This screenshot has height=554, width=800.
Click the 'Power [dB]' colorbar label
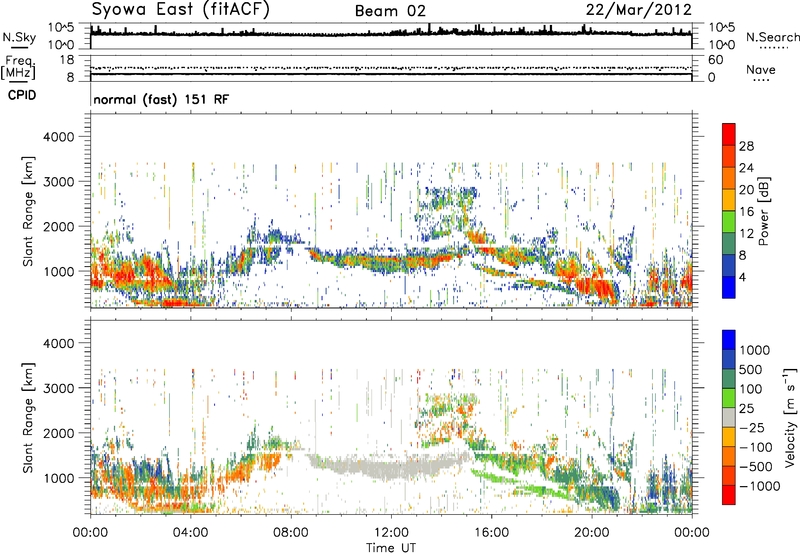click(763, 211)
